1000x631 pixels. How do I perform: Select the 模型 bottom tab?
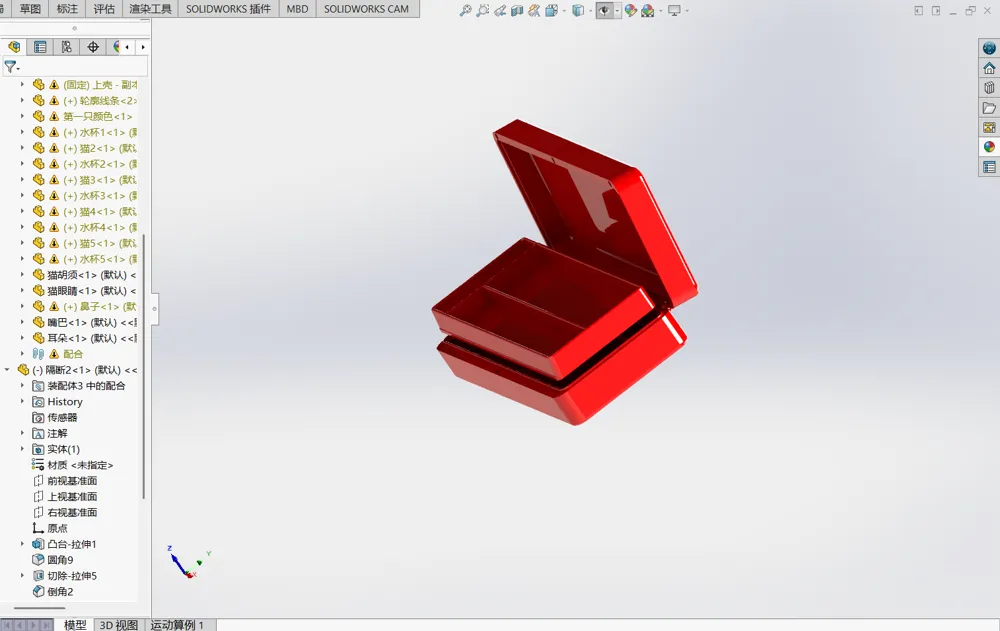tap(75, 625)
